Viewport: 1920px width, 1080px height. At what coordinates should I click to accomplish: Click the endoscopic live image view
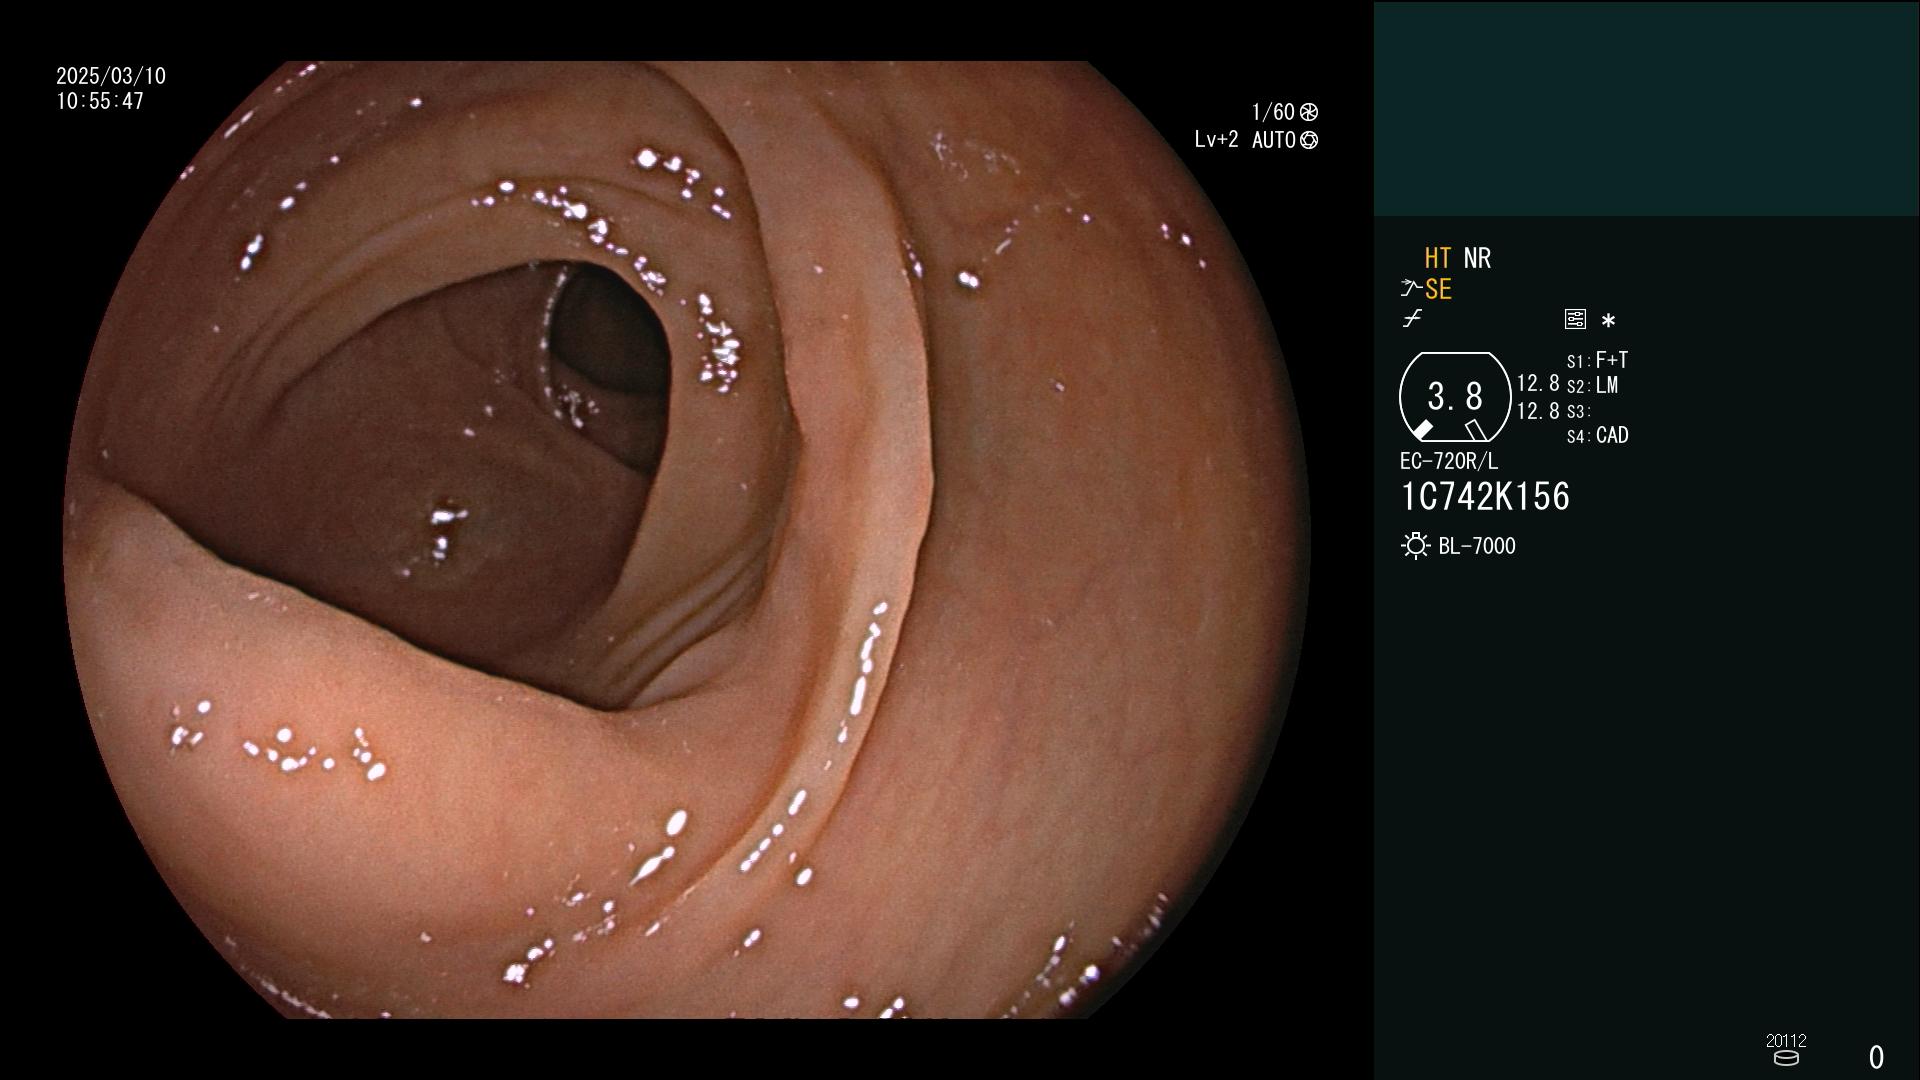pyautogui.click(x=687, y=540)
